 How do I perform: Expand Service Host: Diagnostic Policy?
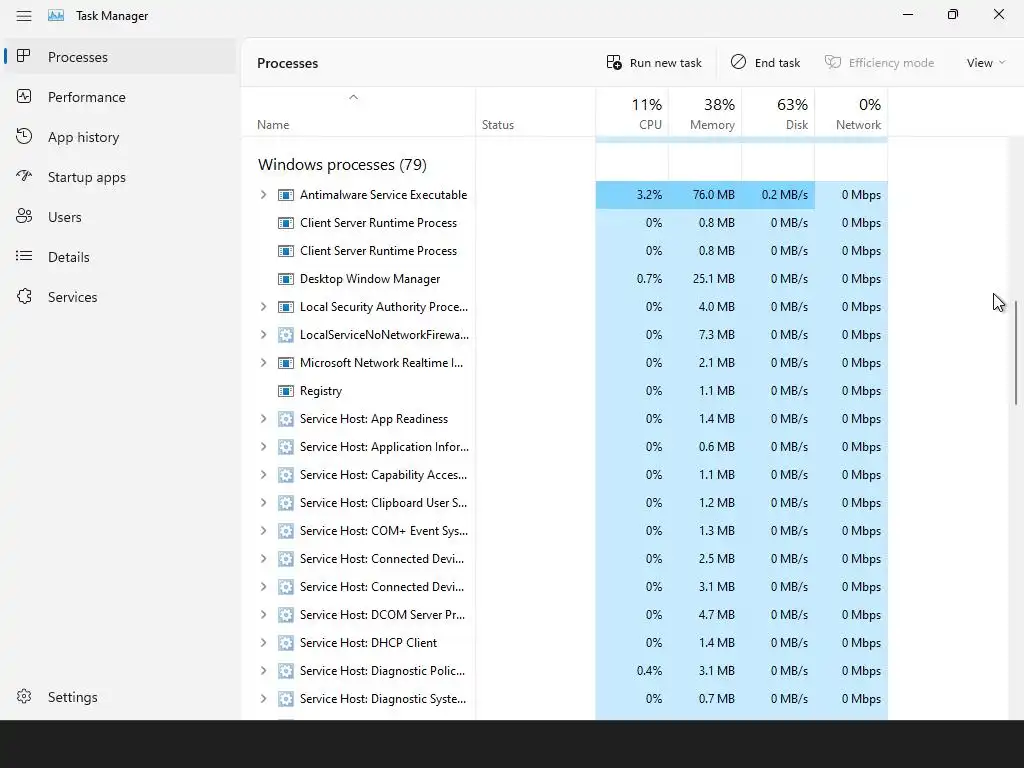263,671
